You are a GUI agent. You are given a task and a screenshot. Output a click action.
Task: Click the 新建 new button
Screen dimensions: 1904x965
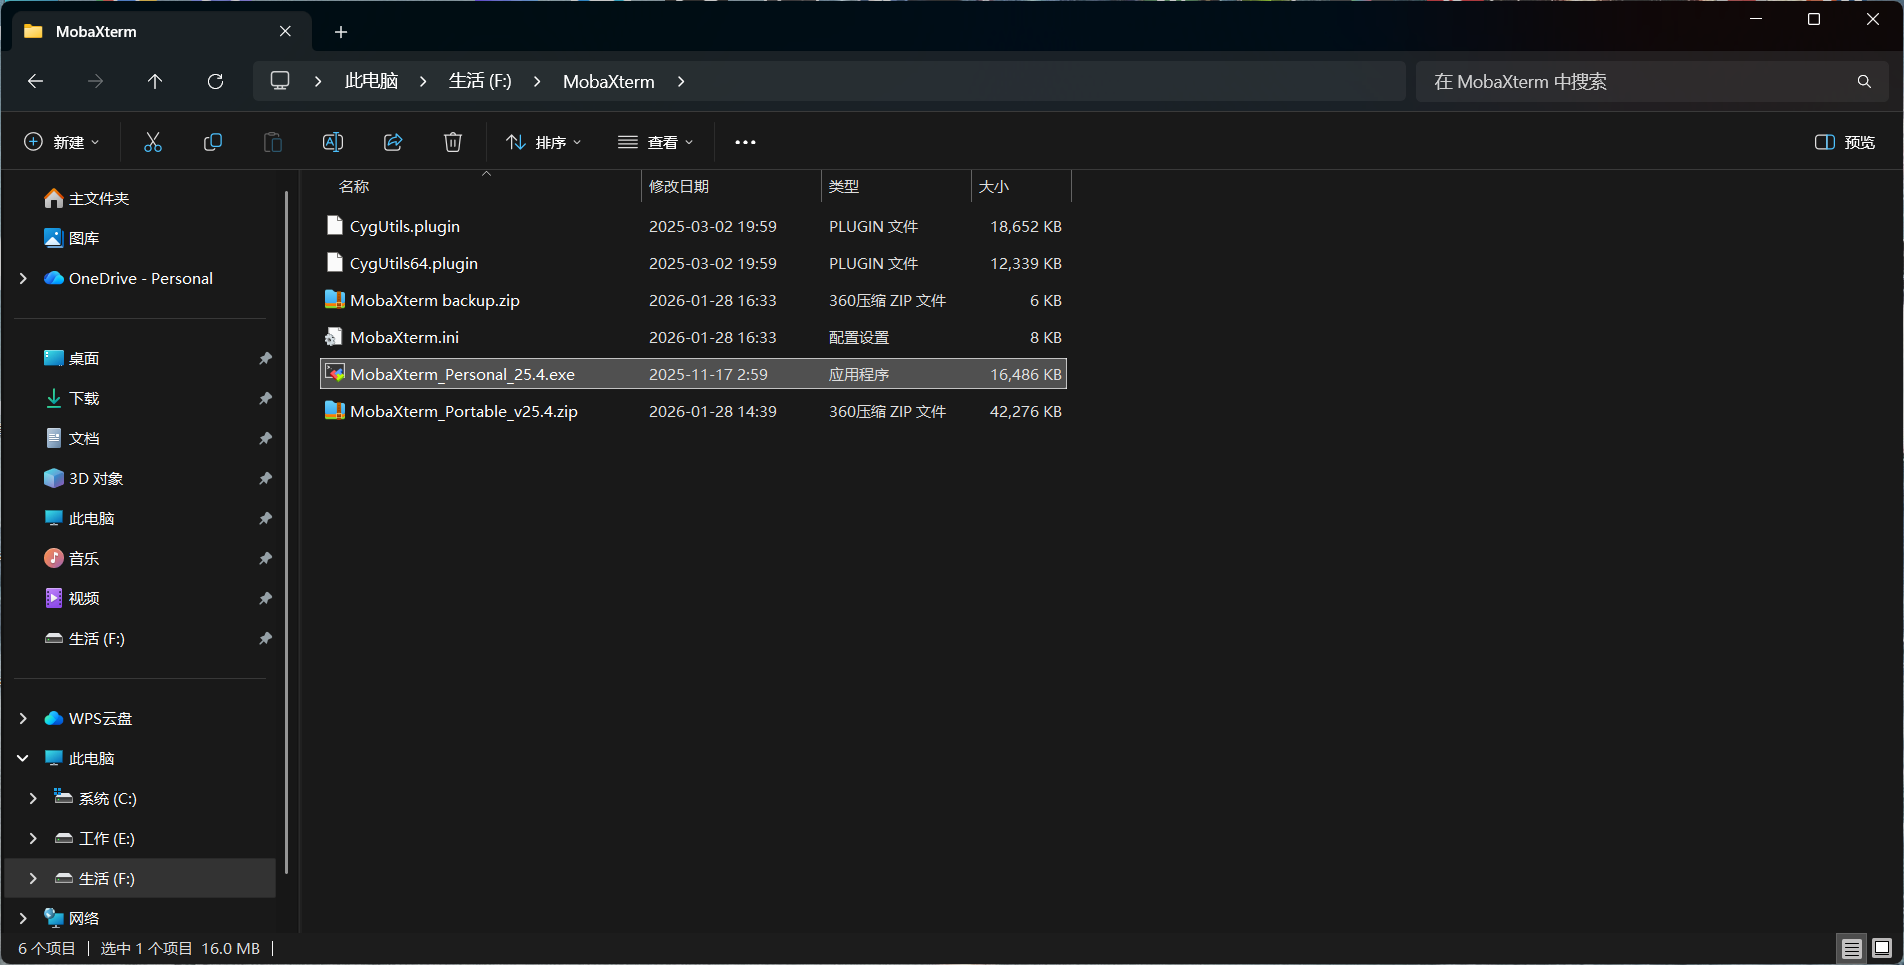tap(61, 142)
